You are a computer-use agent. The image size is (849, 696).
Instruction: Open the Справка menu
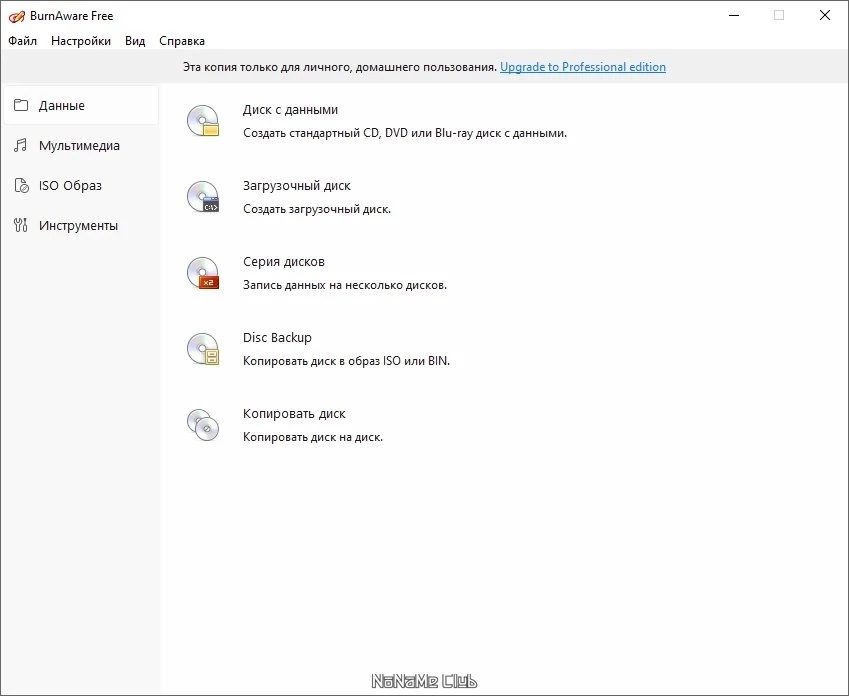click(182, 41)
